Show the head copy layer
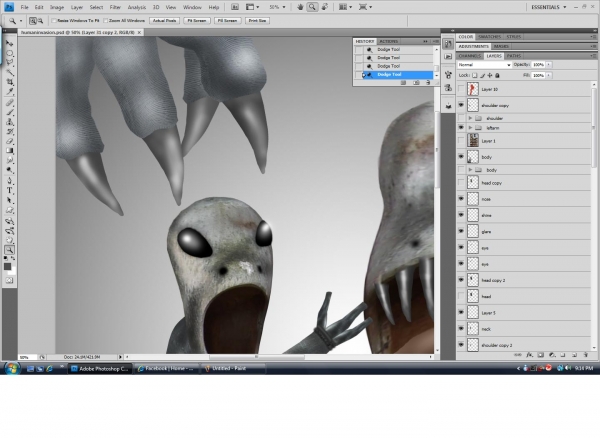 click(x=461, y=183)
